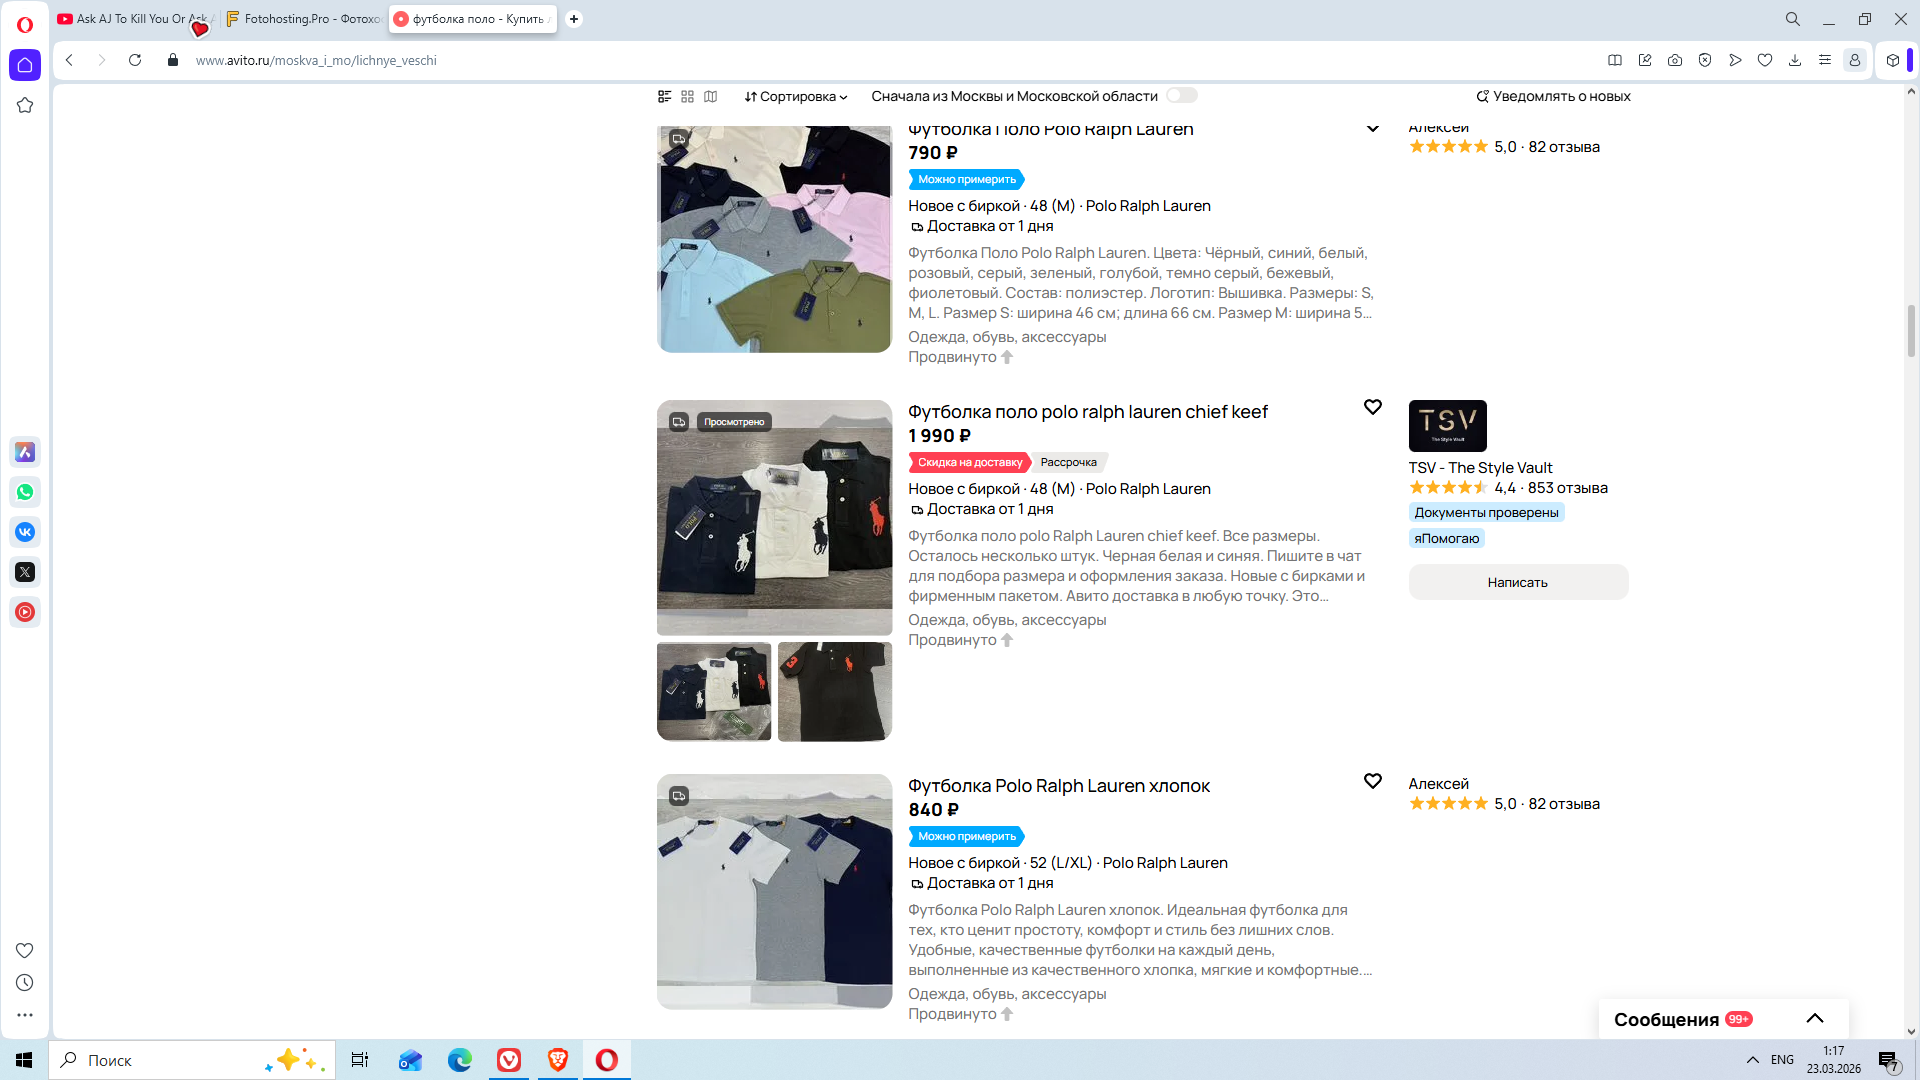This screenshot has width=1920, height=1080.
Task: Toggle 'Сначала из Москвы и Московской области' switch
Action: click(1182, 96)
